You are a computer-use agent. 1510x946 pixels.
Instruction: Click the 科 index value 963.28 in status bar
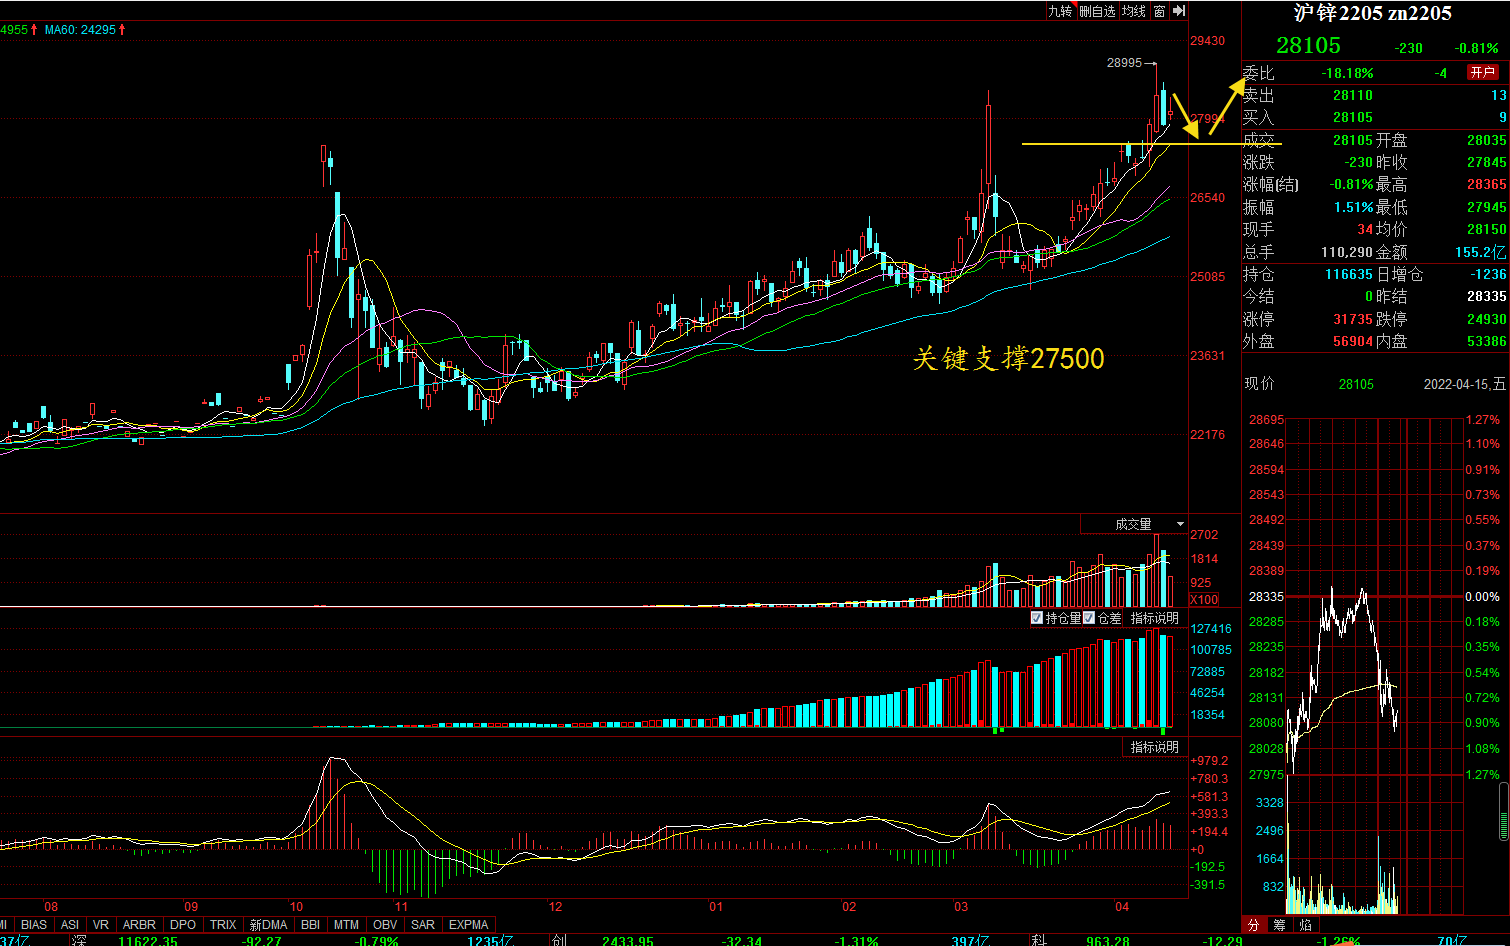1108,941
